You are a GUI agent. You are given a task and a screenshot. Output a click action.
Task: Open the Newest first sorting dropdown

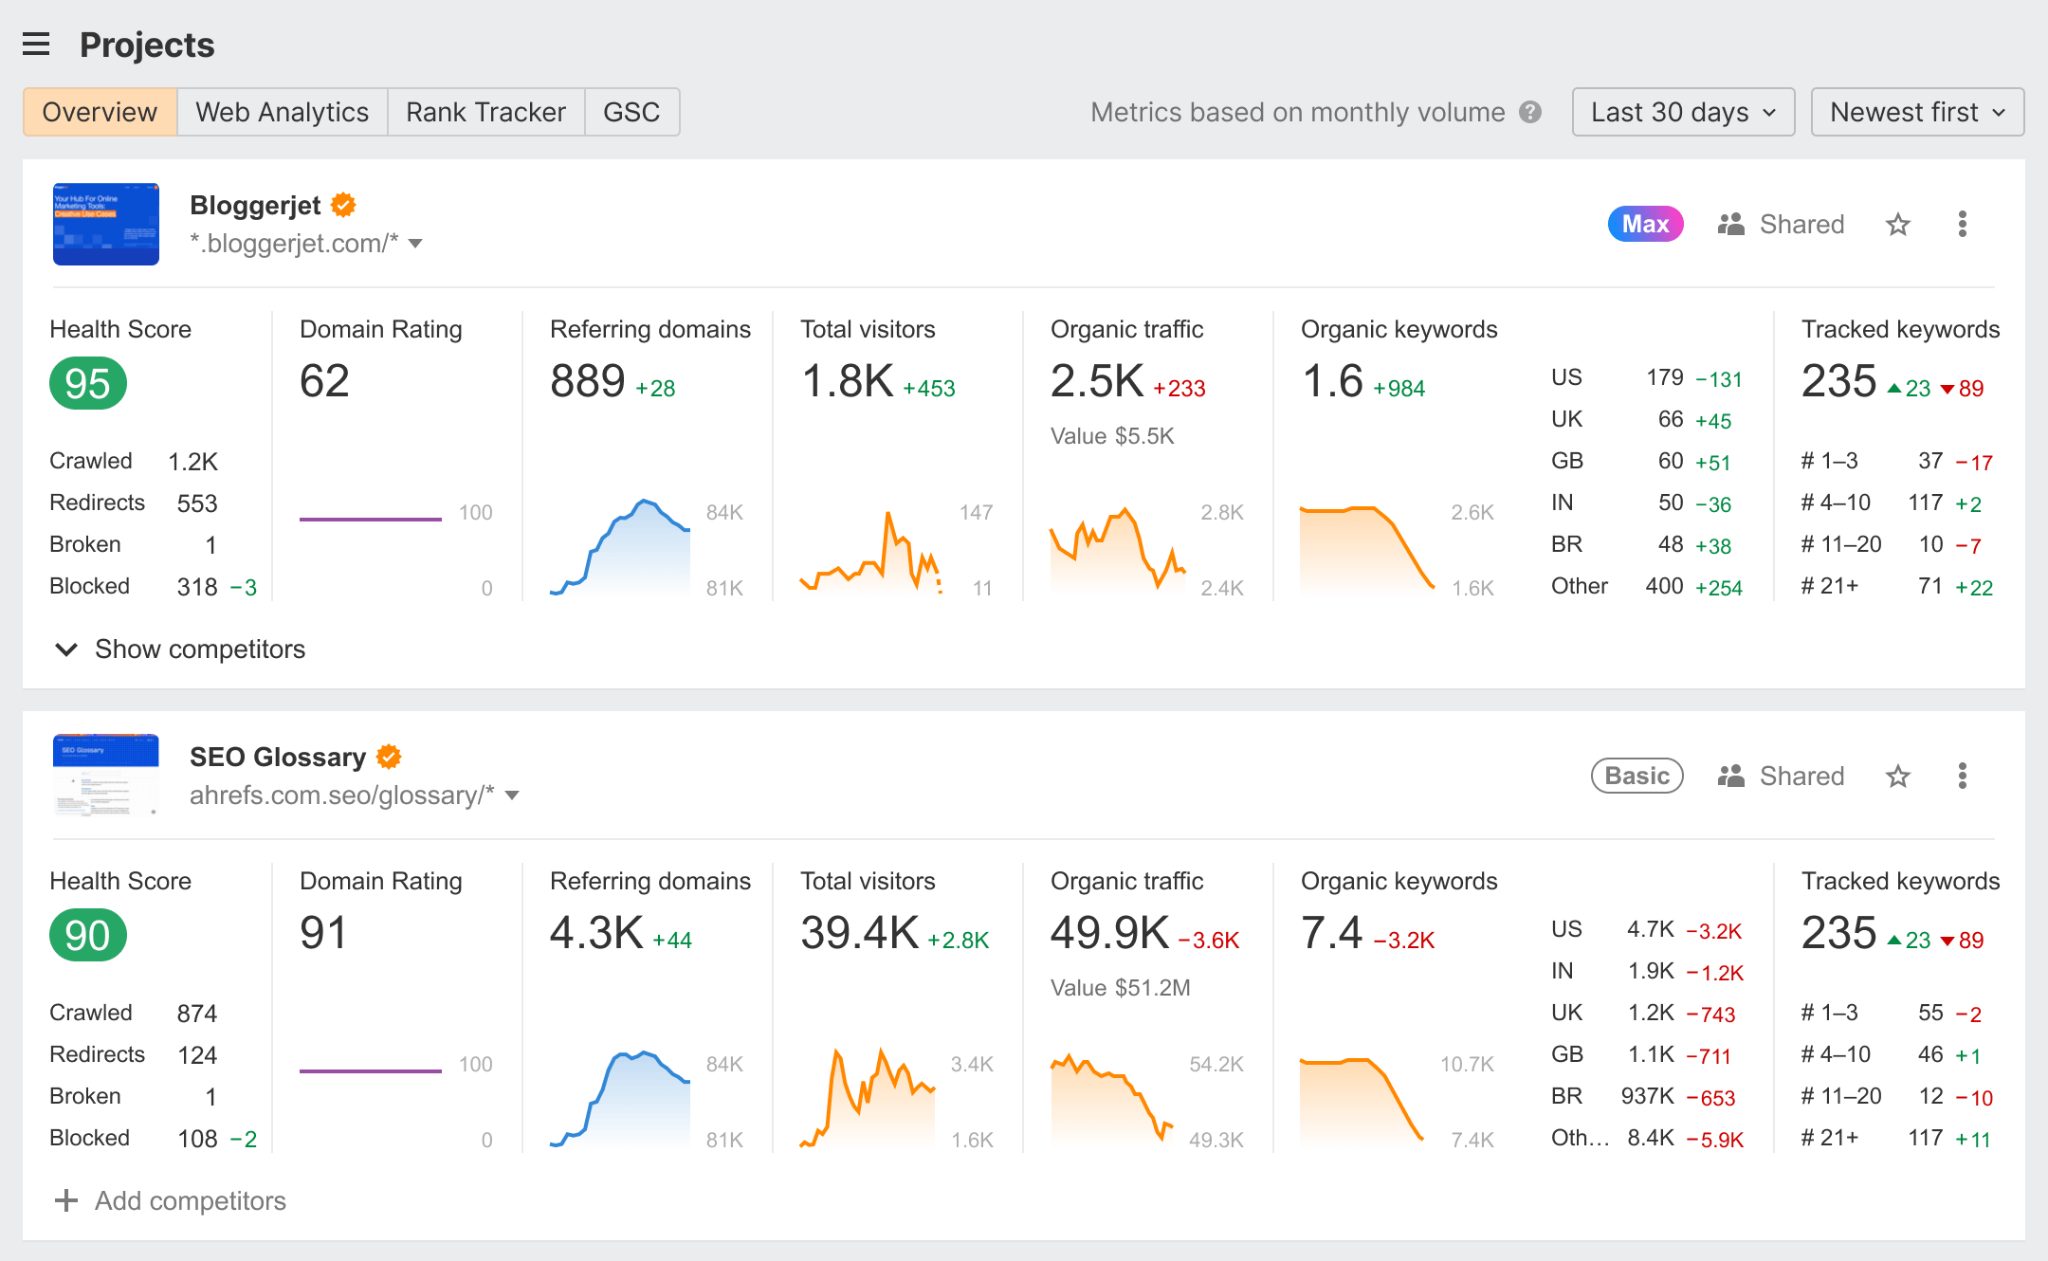[x=1916, y=112]
